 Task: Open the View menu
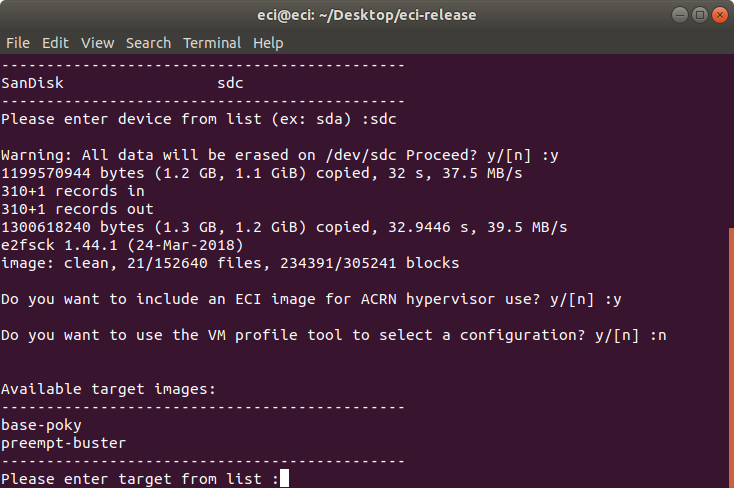(x=97, y=43)
